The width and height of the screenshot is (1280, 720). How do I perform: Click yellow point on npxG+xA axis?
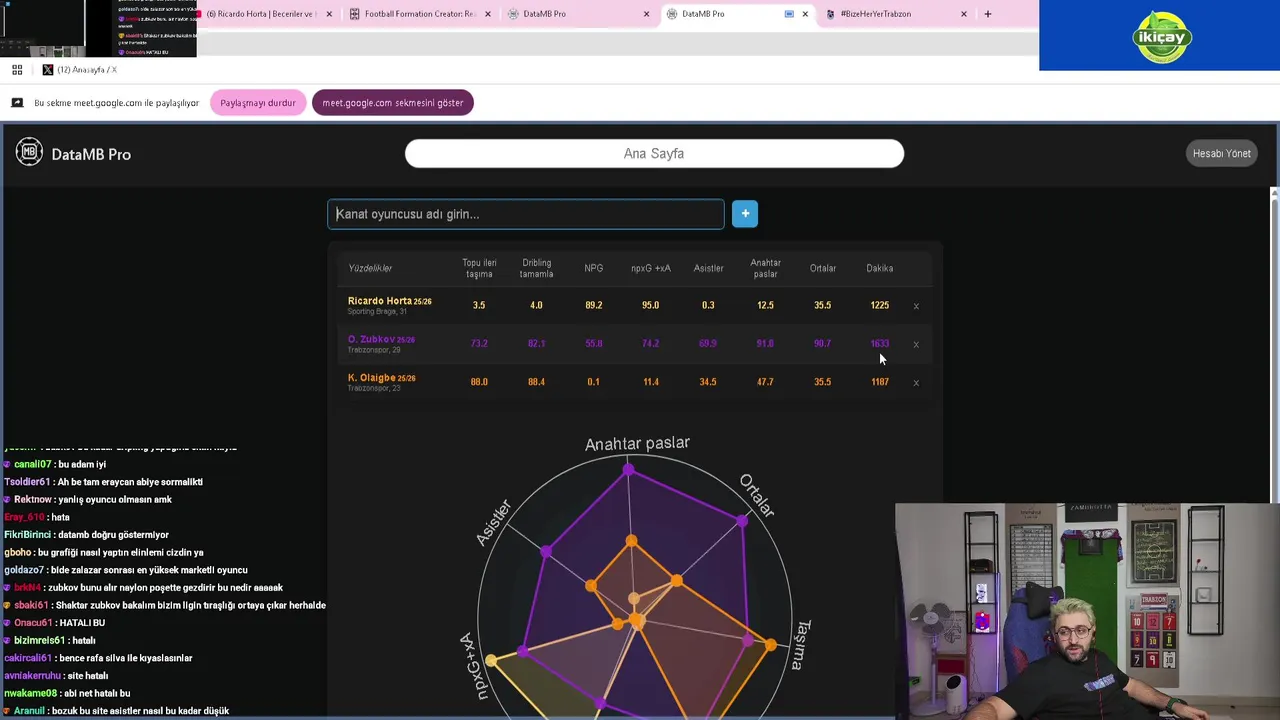491,661
